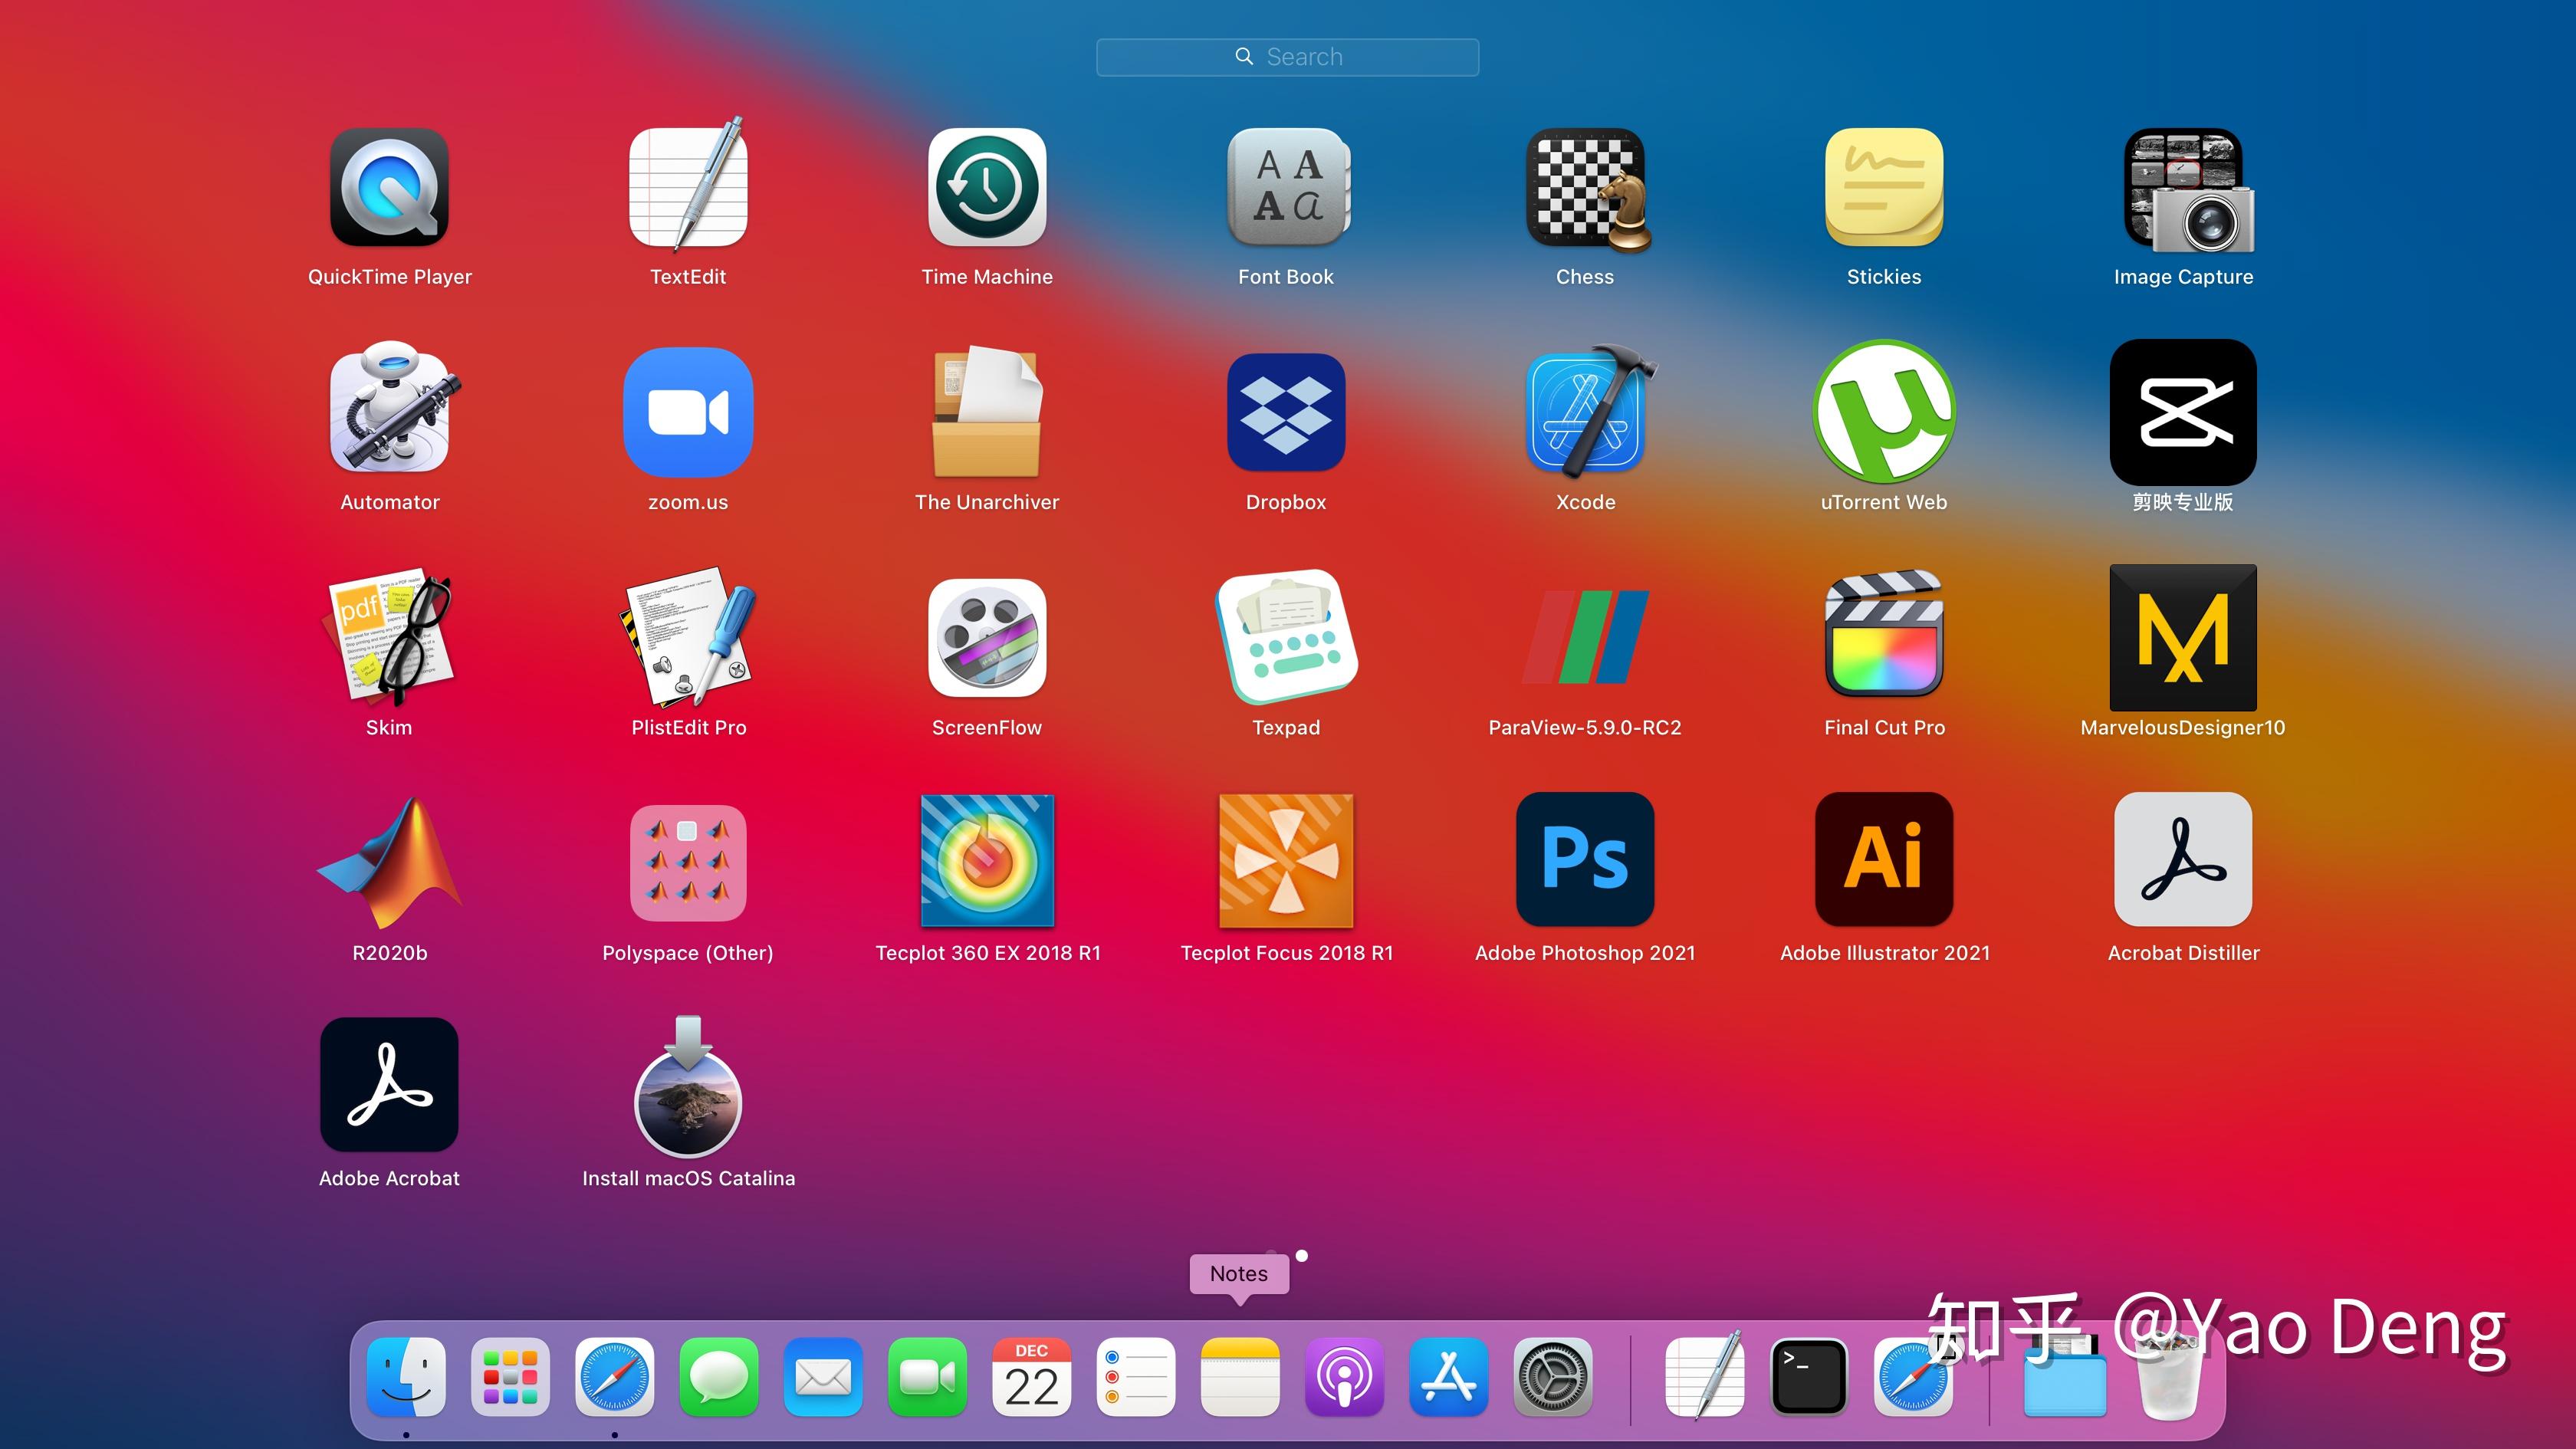The image size is (2576, 1449).
Task: Open the Calendar icon showing DEC 22
Action: [1031, 1377]
